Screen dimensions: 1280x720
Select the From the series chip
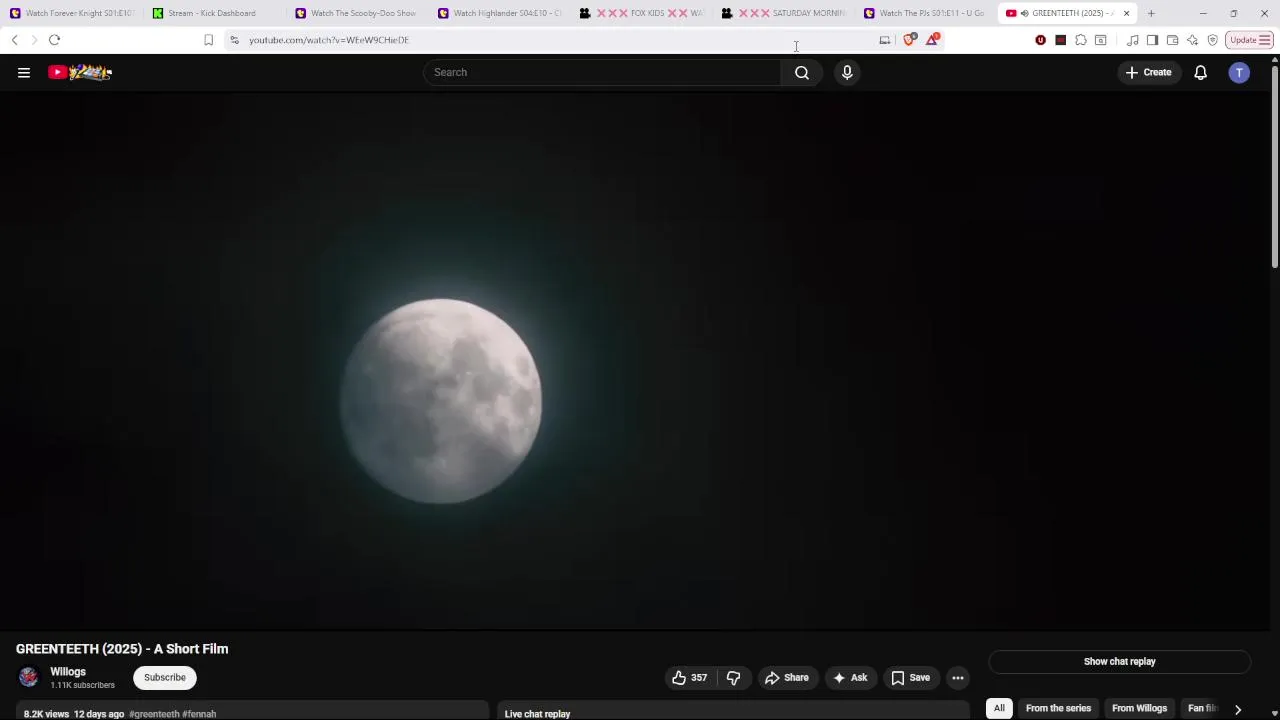click(1058, 708)
